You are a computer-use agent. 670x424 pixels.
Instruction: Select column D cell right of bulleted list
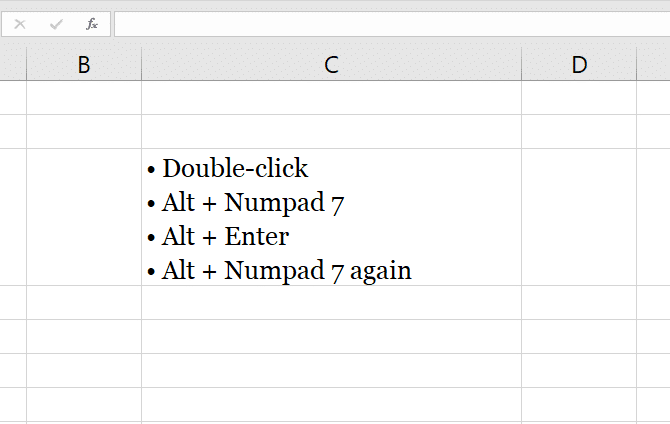point(579,217)
